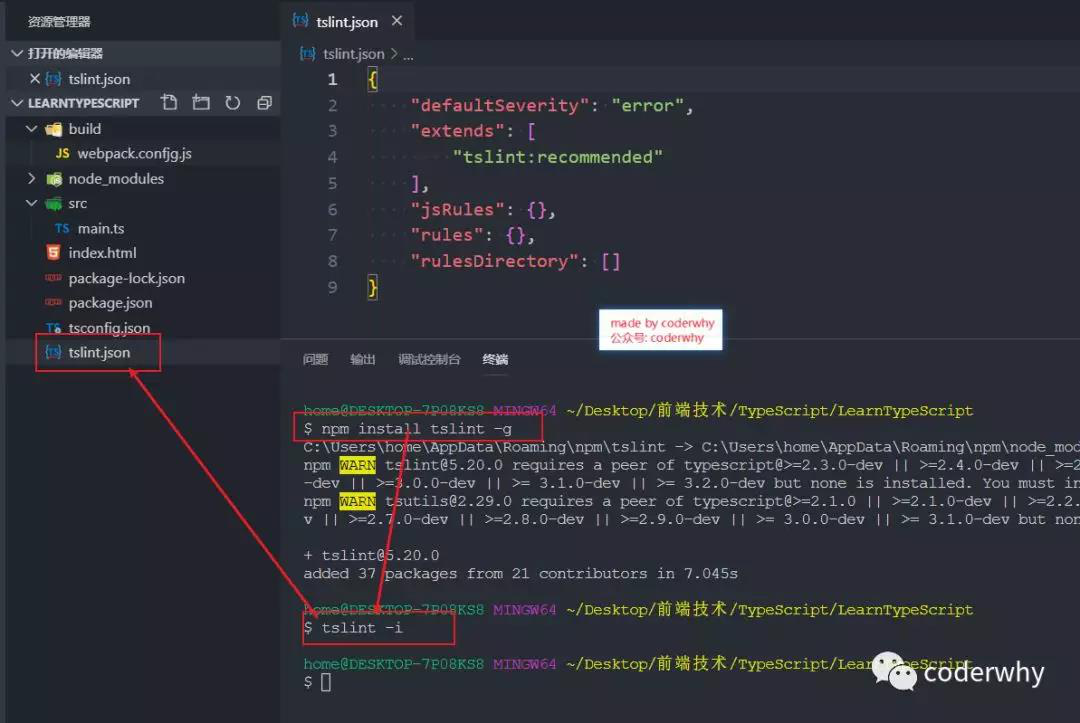Click "added 37 packages" terminal output line
1080x723 pixels.
[520, 574]
